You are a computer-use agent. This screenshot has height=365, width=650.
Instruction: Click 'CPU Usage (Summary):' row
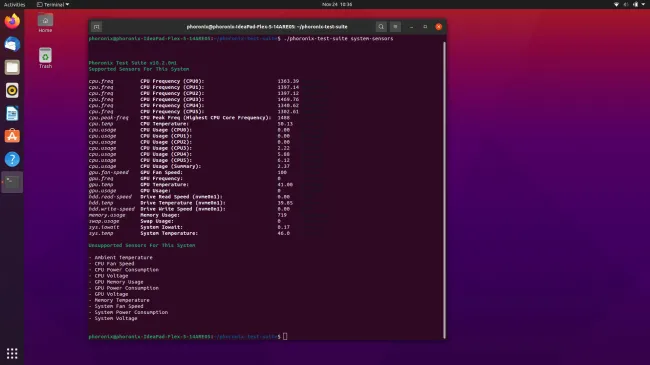pyautogui.click(x=189, y=166)
